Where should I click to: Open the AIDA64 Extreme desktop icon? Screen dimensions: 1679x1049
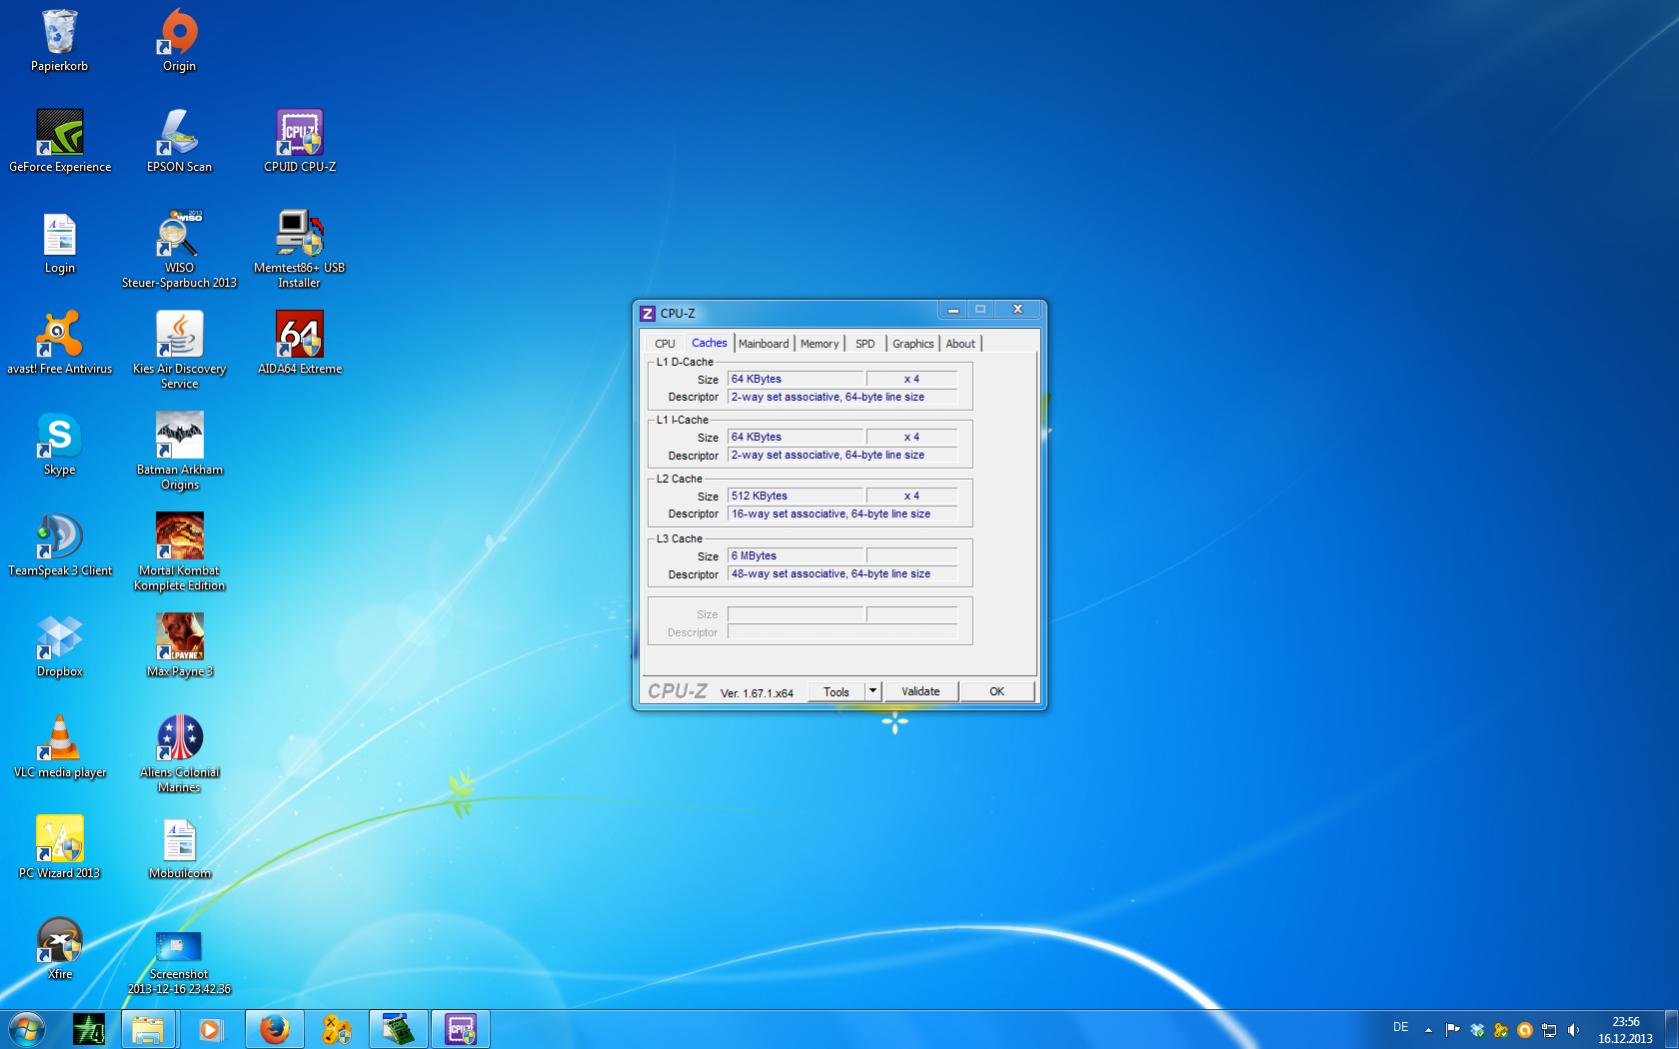[299, 336]
